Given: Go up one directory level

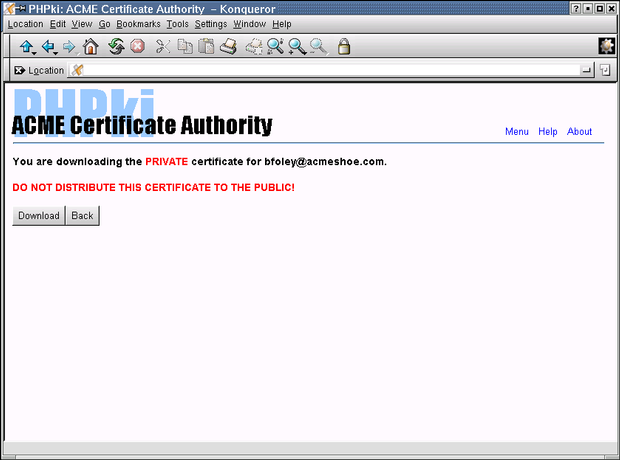Looking at the screenshot, I should pyautogui.click(x=26, y=46).
